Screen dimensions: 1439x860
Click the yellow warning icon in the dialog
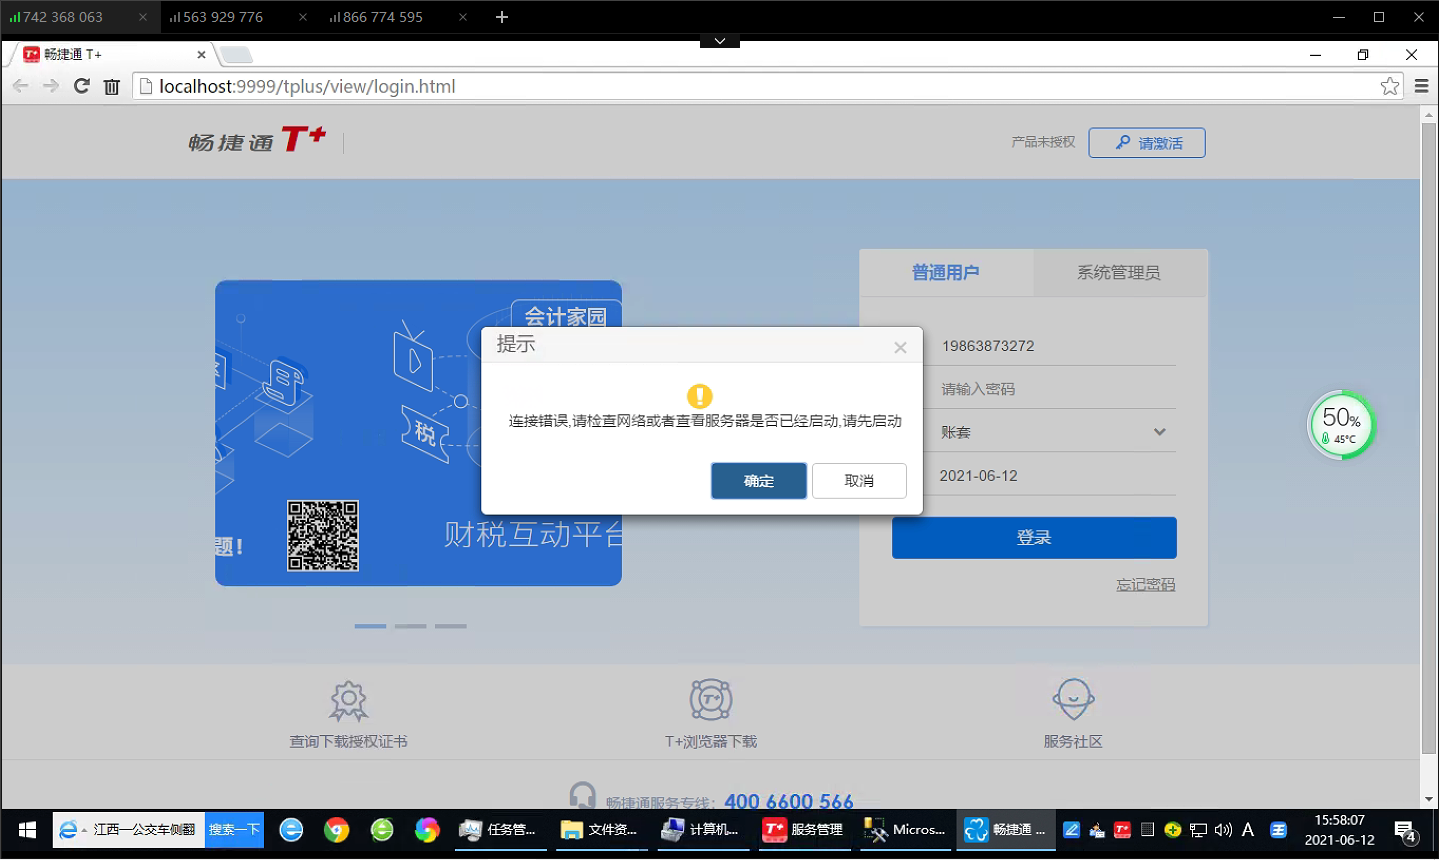(x=700, y=396)
